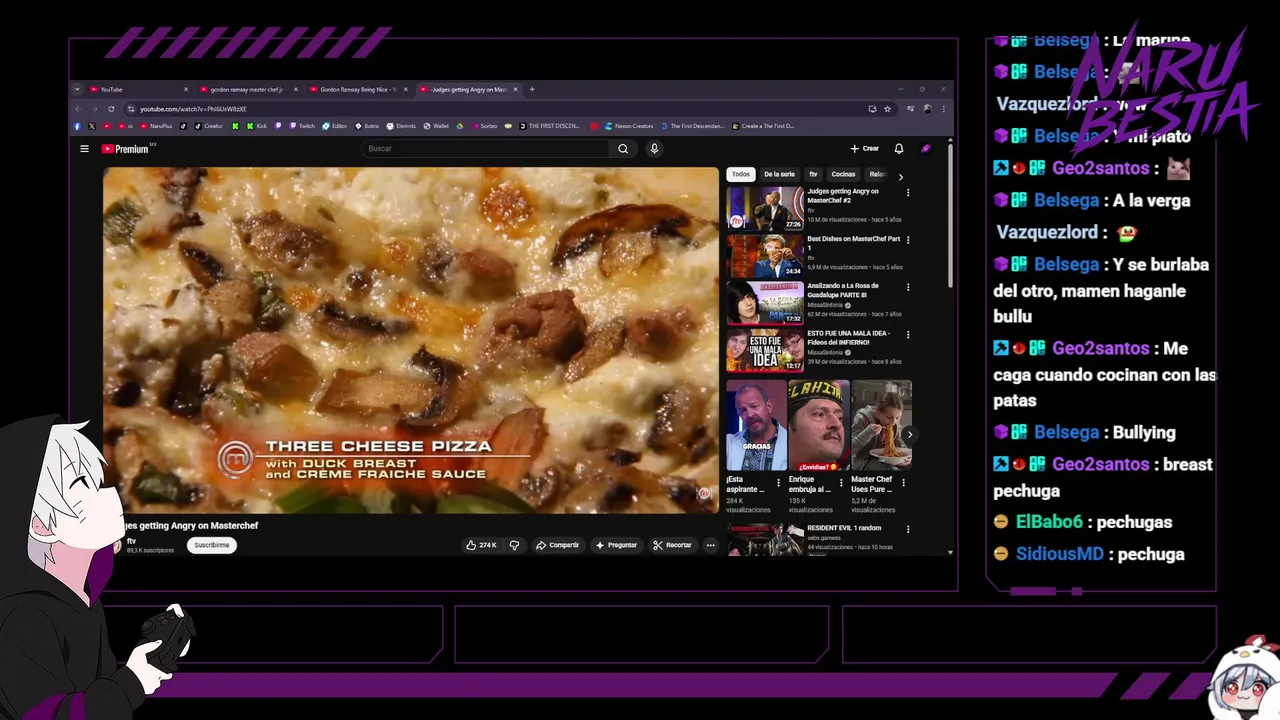The image size is (1280, 720).
Task: Click the Buscar search field
Action: click(485, 149)
